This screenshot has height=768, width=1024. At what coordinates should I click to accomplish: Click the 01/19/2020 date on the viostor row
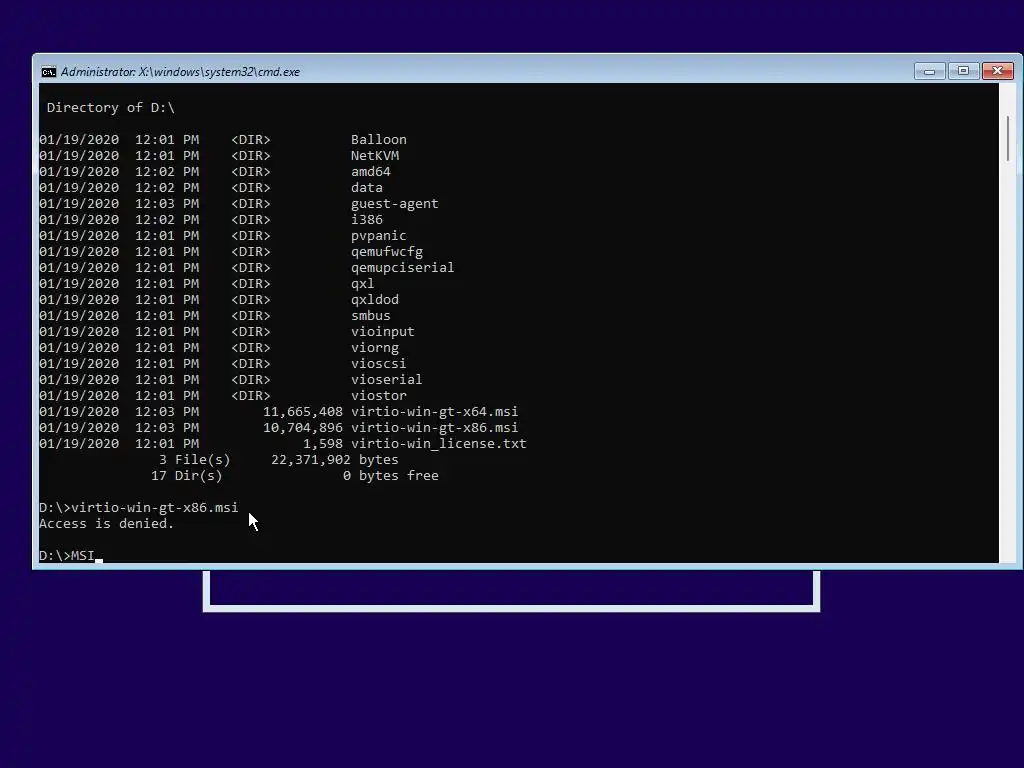pos(79,396)
